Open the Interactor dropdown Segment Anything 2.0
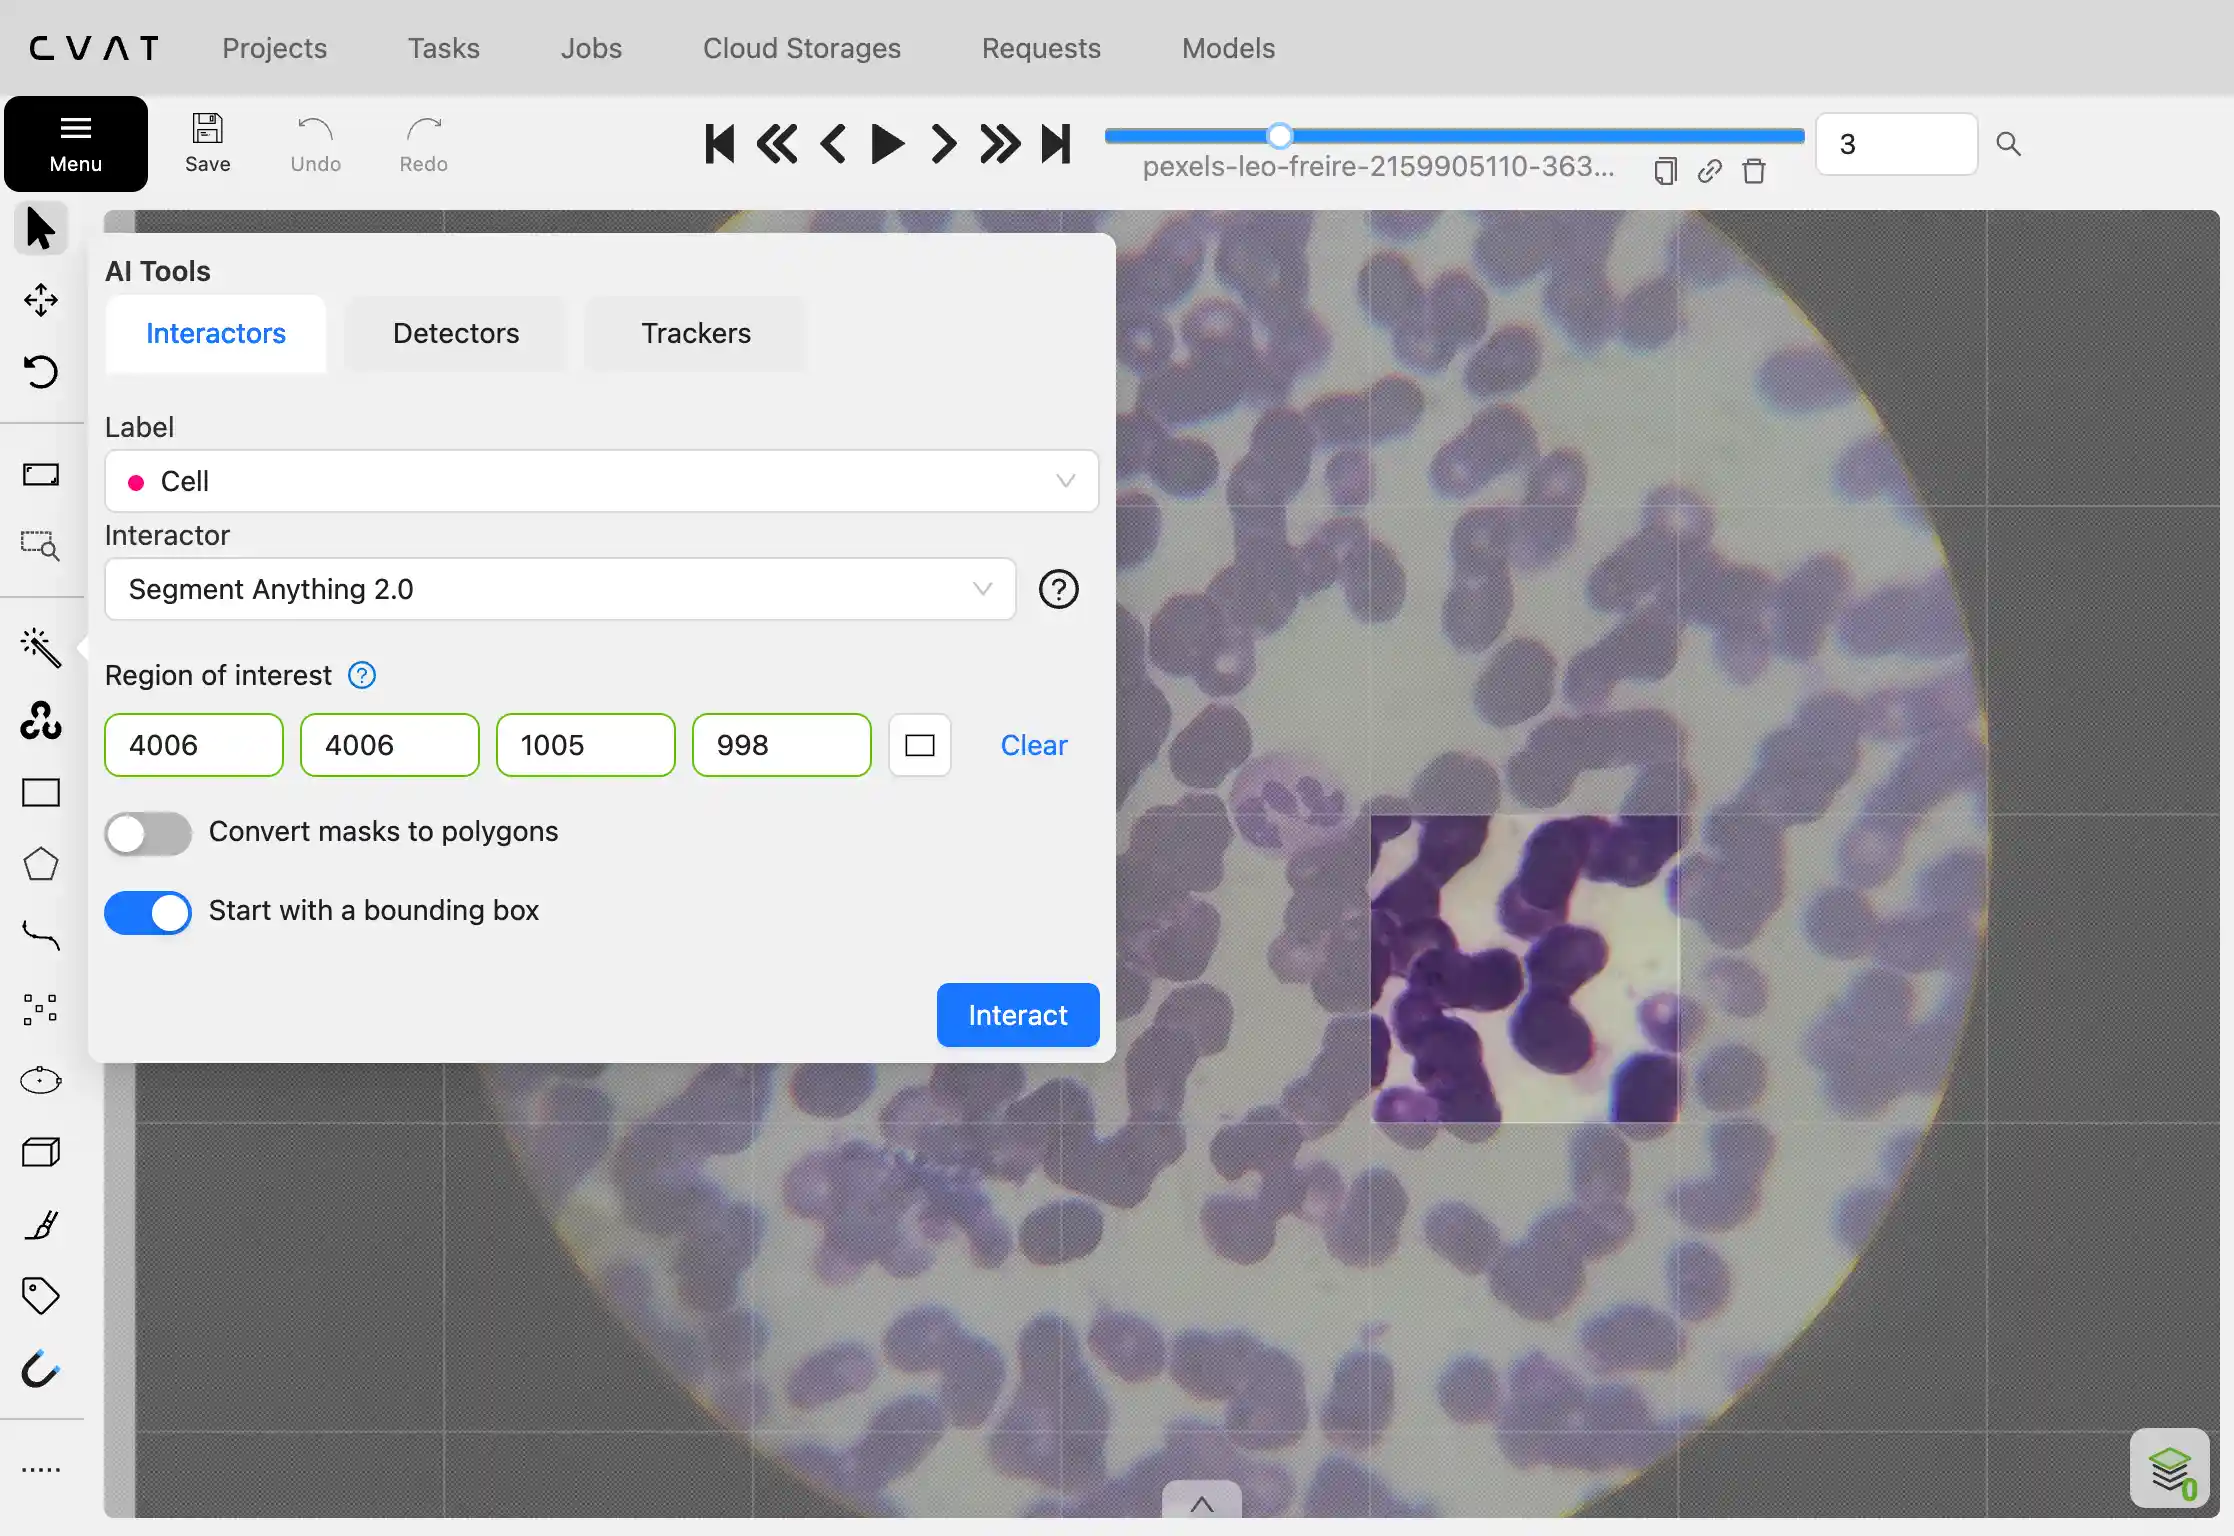This screenshot has width=2234, height=1536. (x=561, y=589)
